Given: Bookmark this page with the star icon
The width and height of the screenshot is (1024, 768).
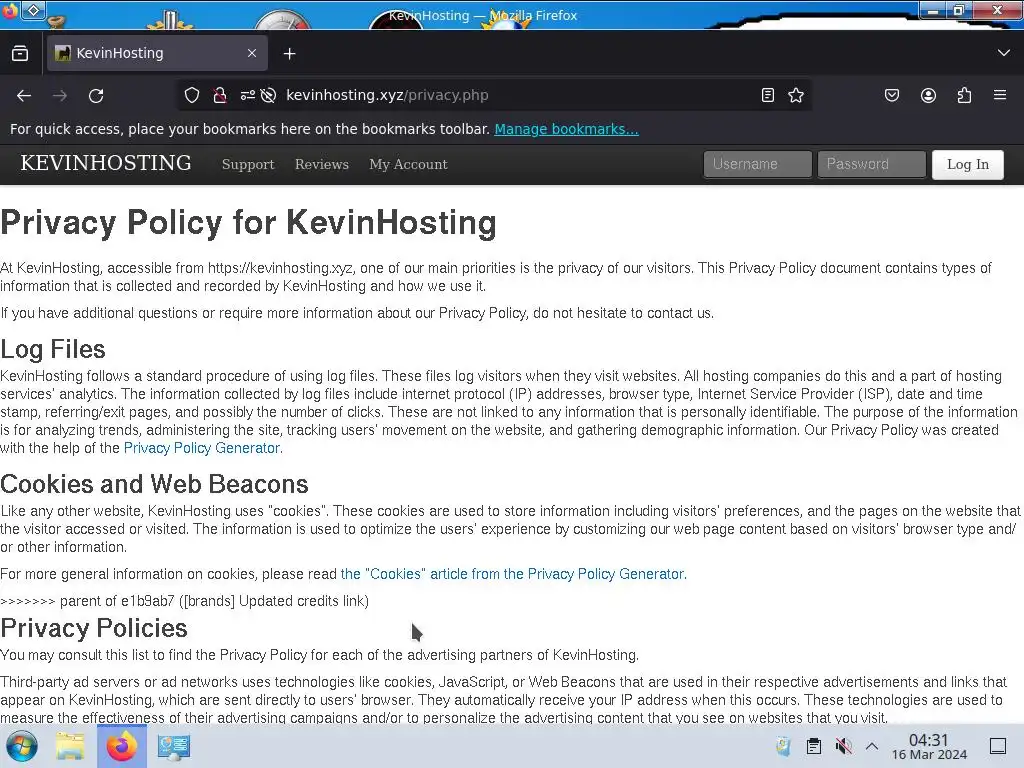Looking at the screenshot, I should (795, 95).
